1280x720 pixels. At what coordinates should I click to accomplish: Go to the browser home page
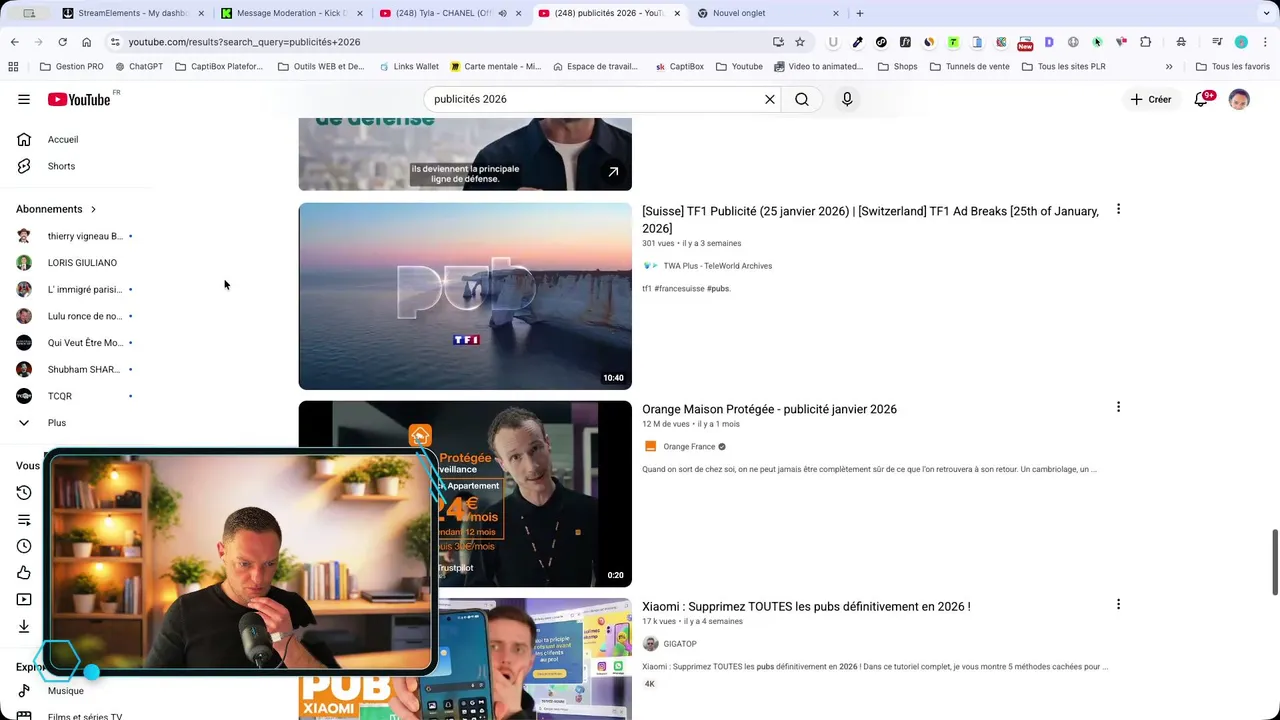point(86,42)
